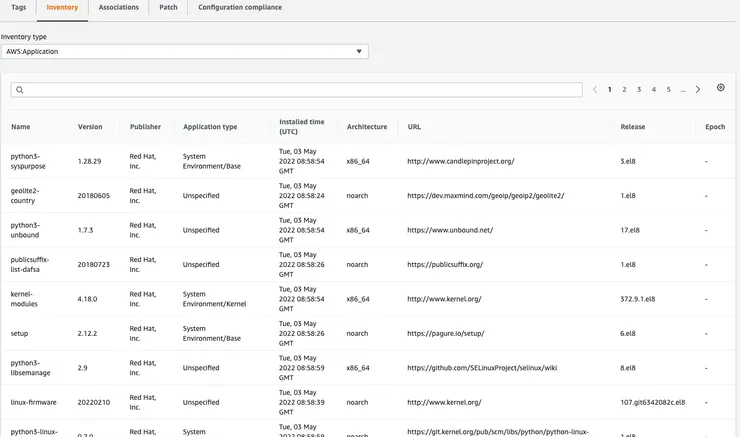Select publicsuffix-list-dafsa name cell
The width and height of the screenshot is (740, 437).
[x=30, y=264]
